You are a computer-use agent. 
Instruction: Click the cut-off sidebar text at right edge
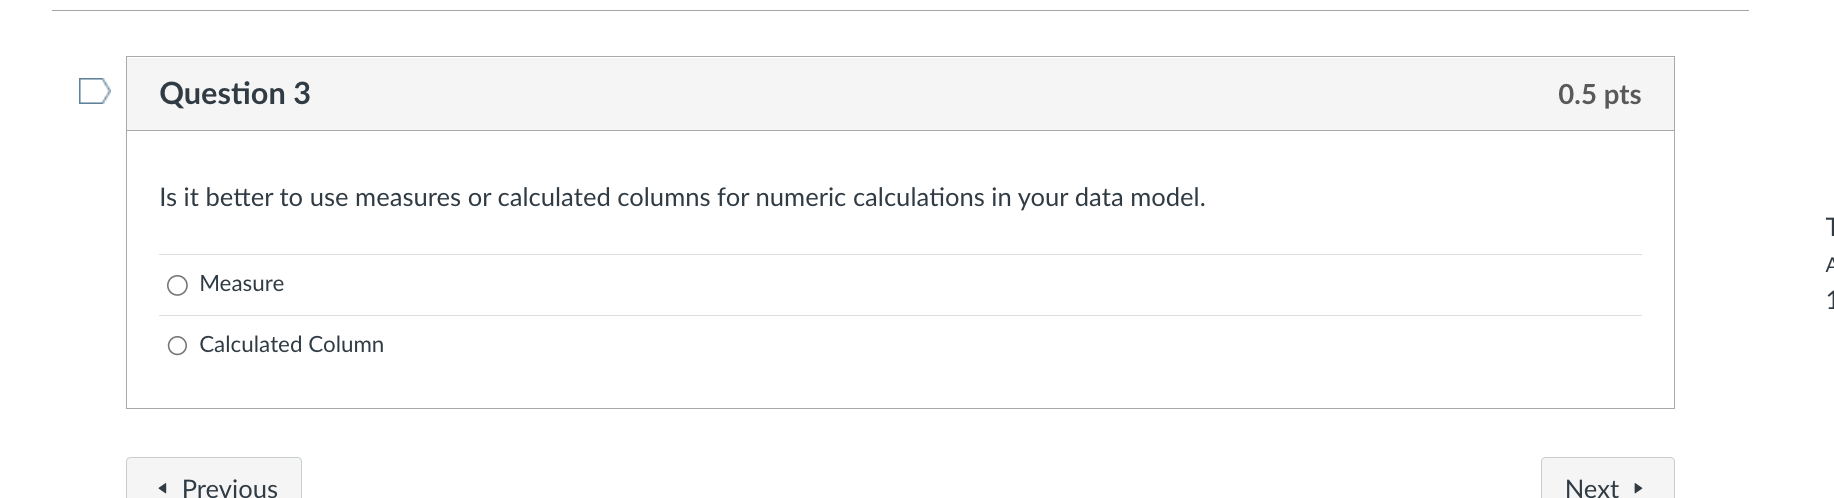1829,264
